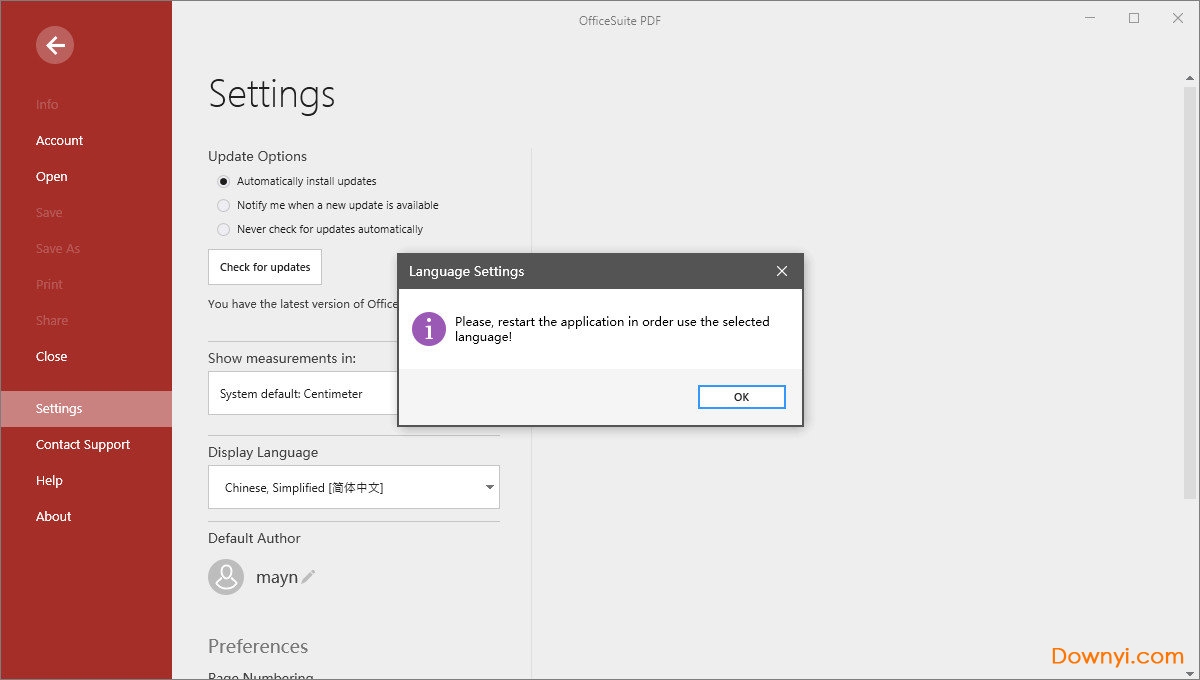Choose Never check for updates automatically
This screenshot has height=680, width=1200.
(224, 230)
